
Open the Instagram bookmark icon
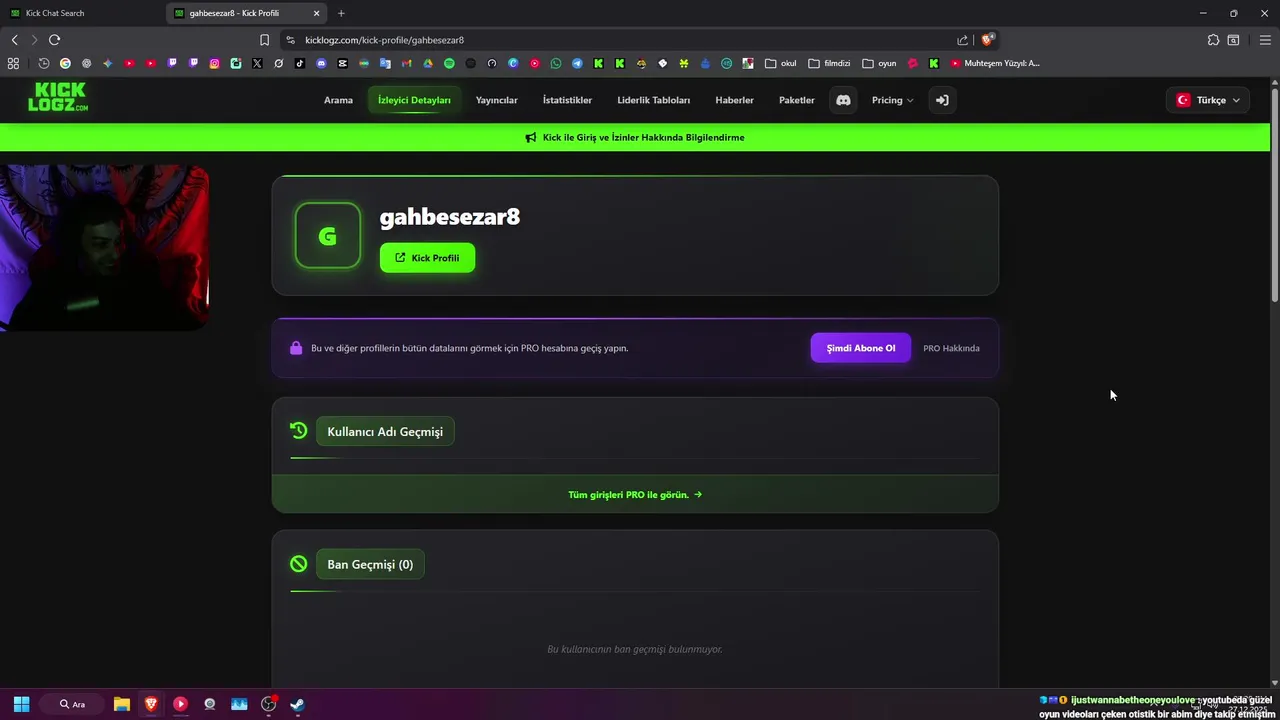coord(214,63)
